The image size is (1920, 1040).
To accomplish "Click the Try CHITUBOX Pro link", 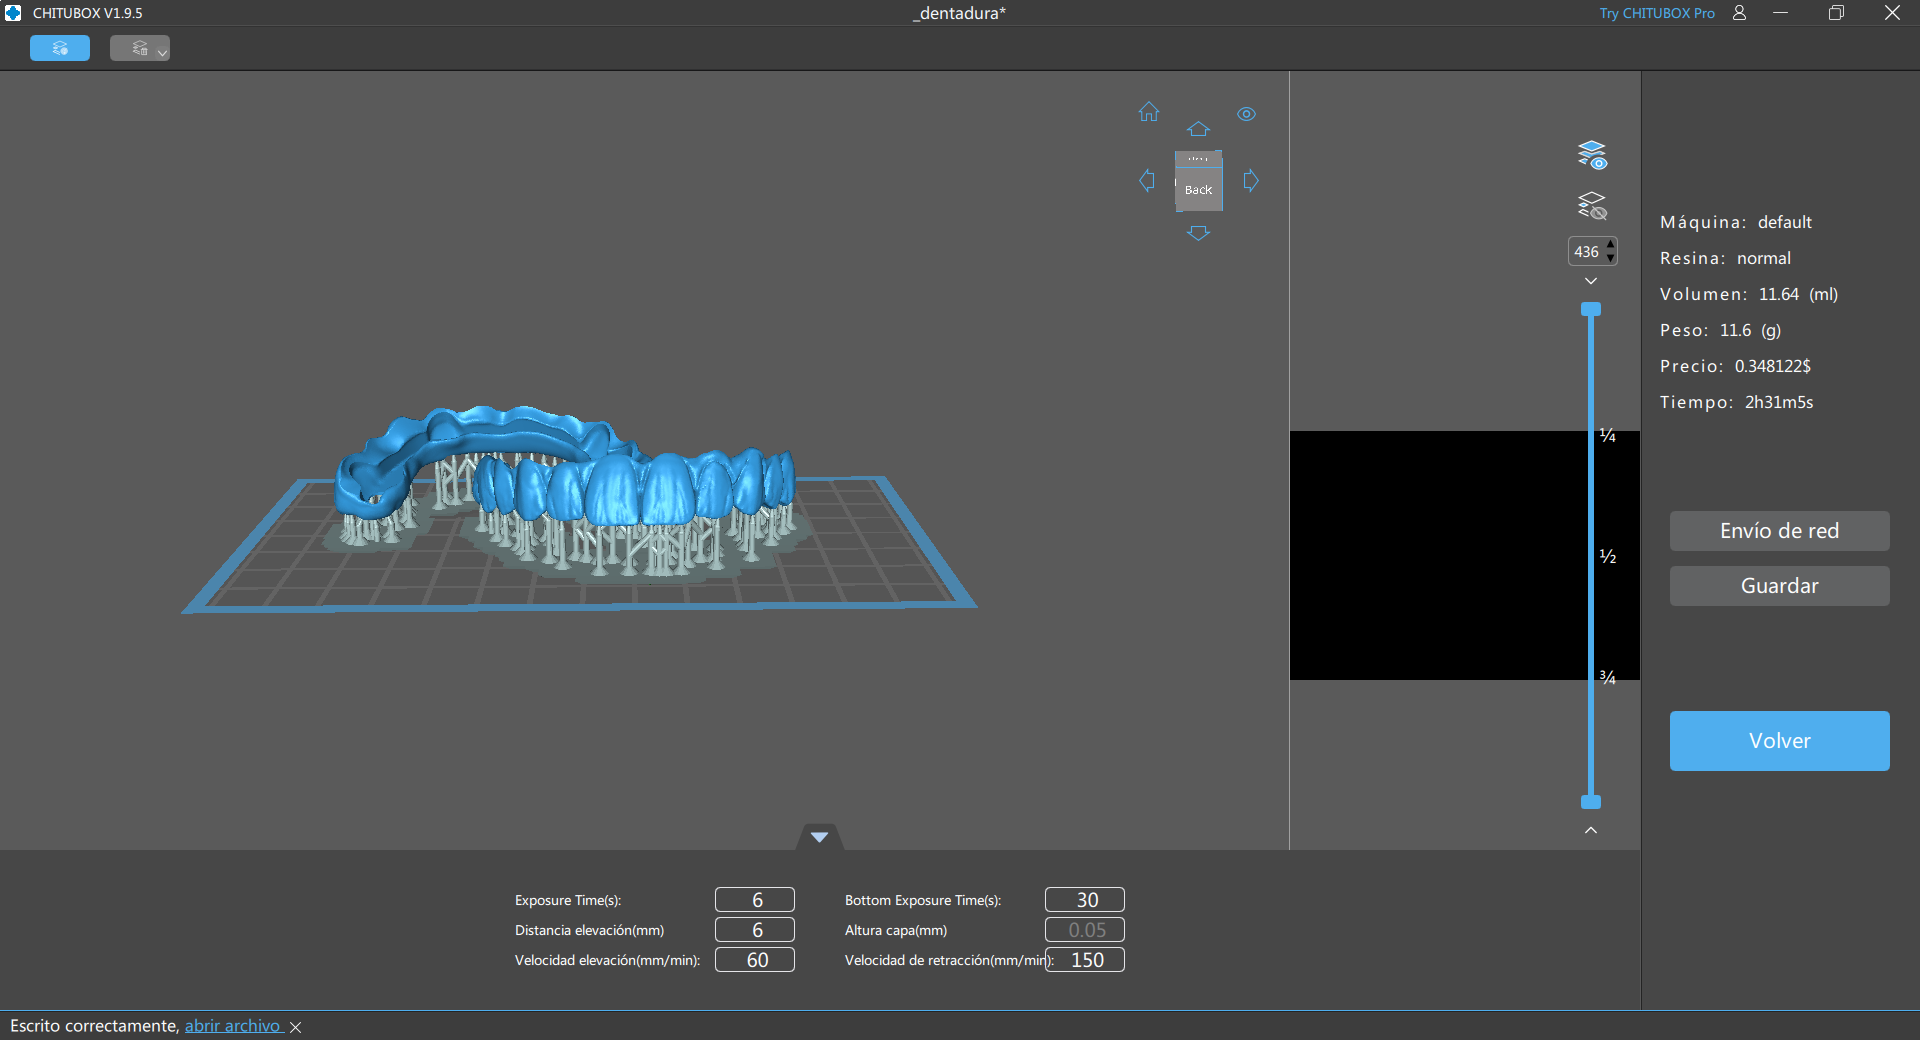I will (1657, 13).
